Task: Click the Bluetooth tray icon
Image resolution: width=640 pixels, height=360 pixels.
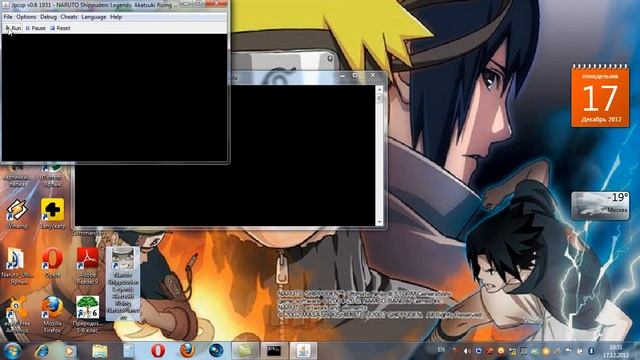Action: point(591,351)
